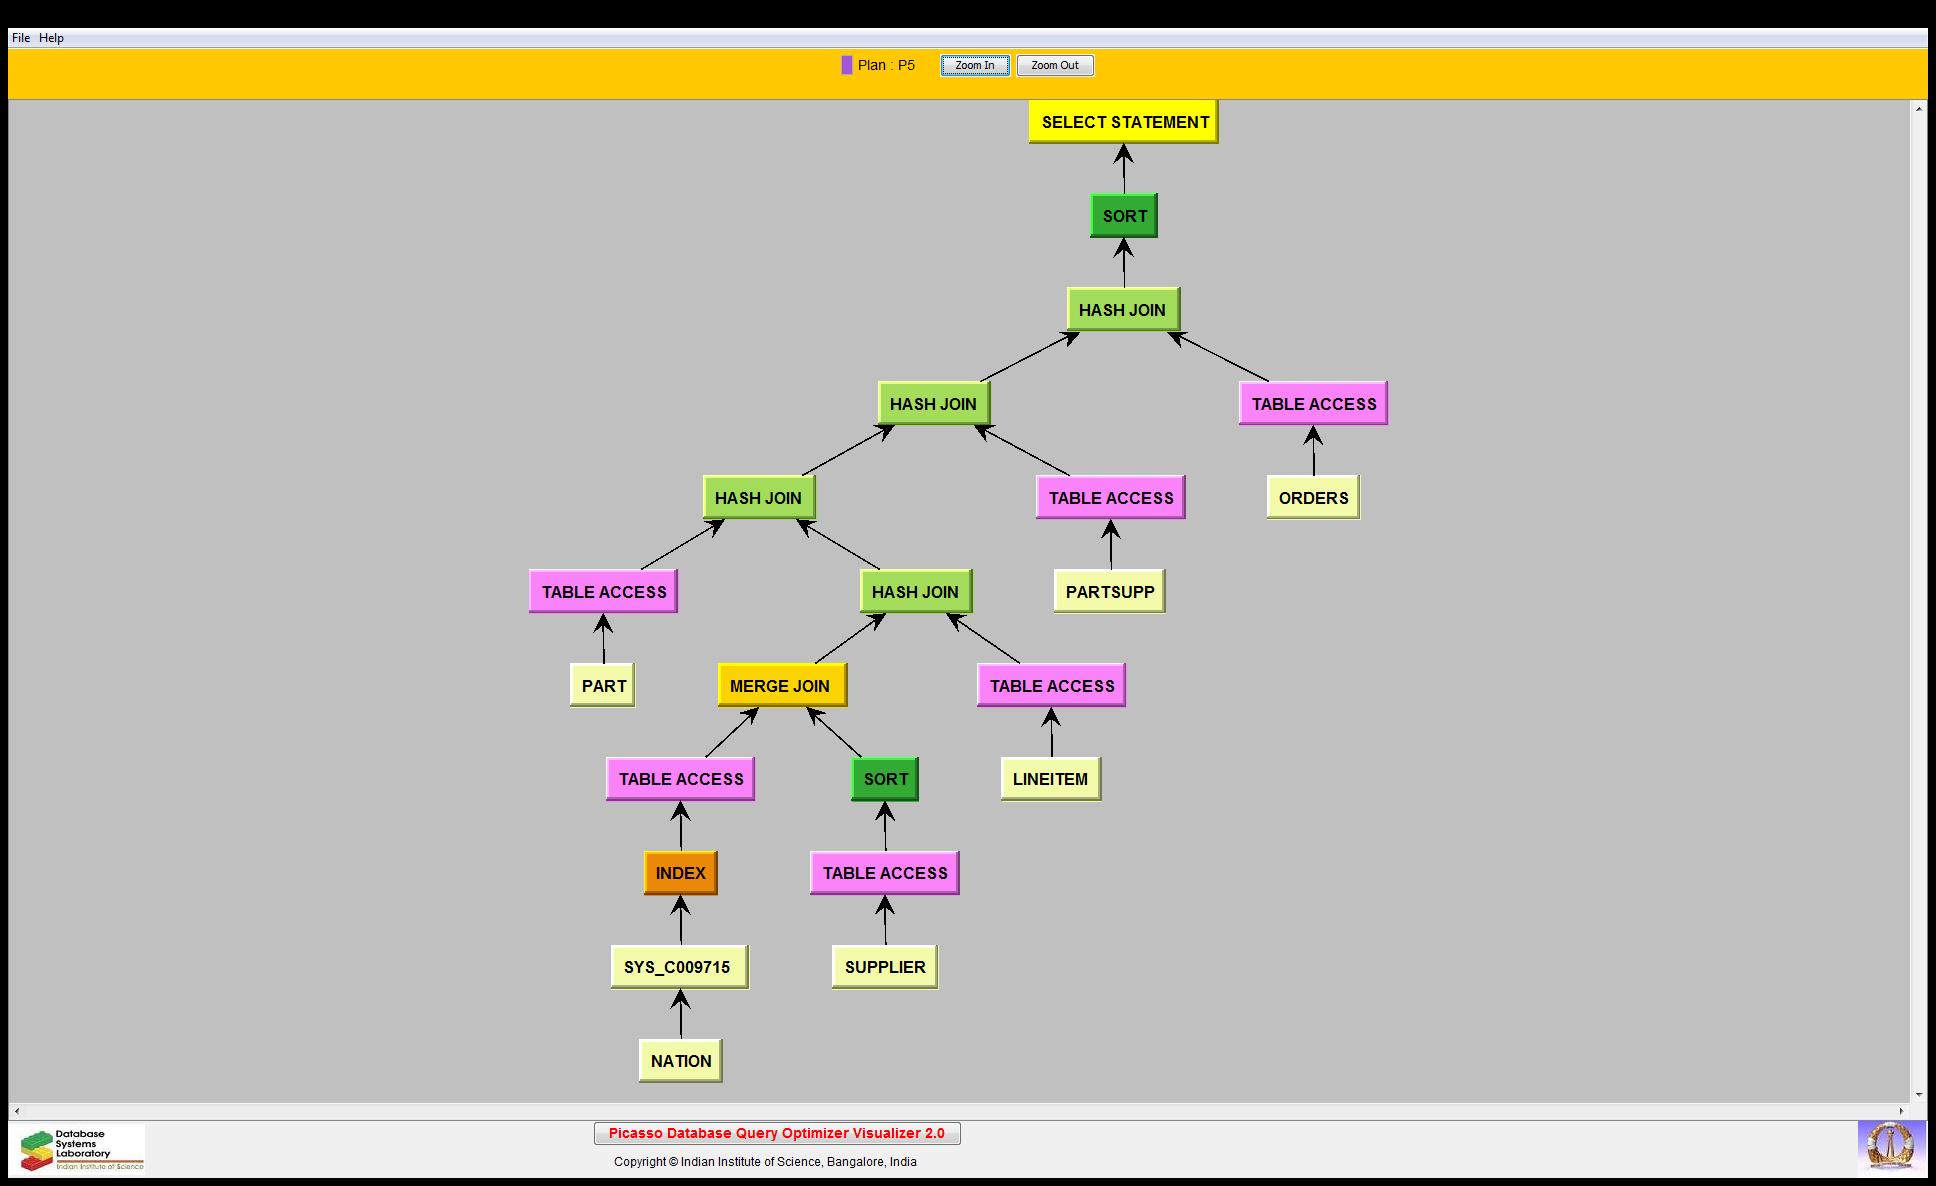
Task: Select the LINEITEM table node
Action: click(1050, 779)
